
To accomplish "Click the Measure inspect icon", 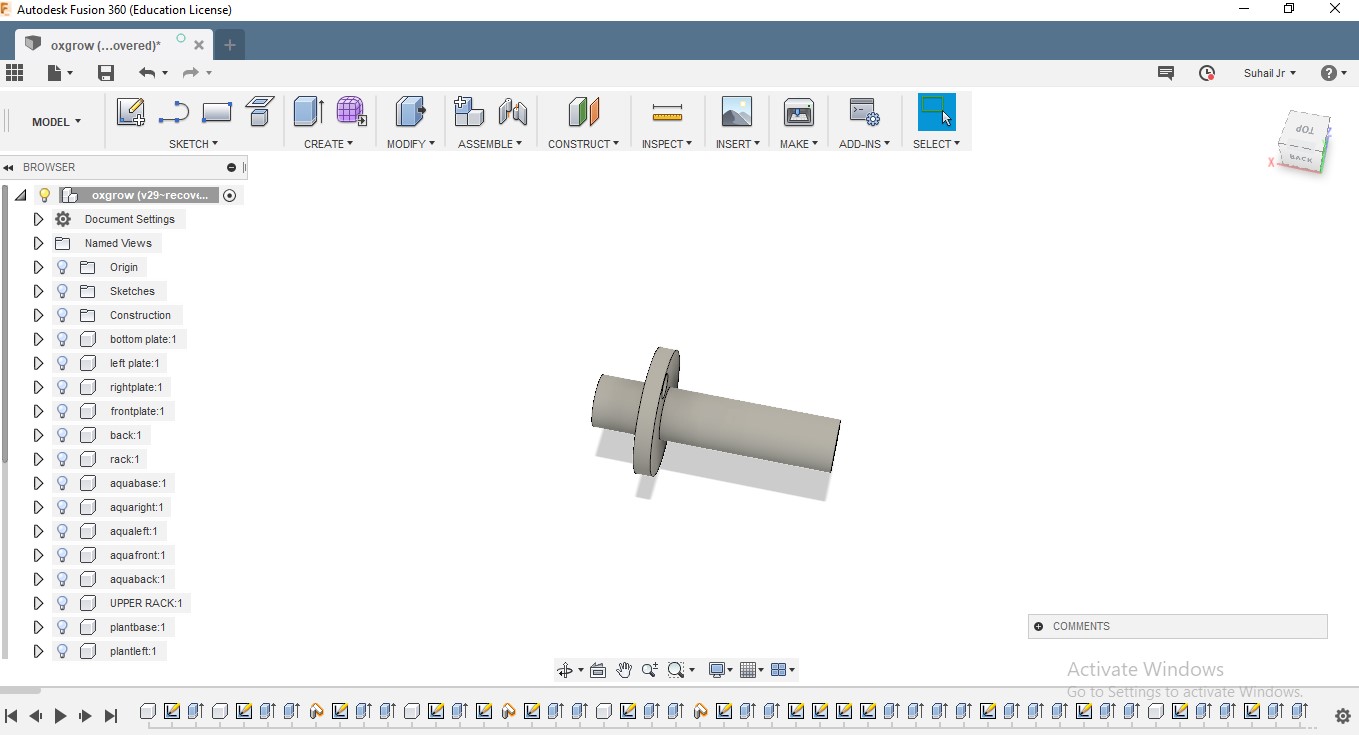I will tap(667, 112).
